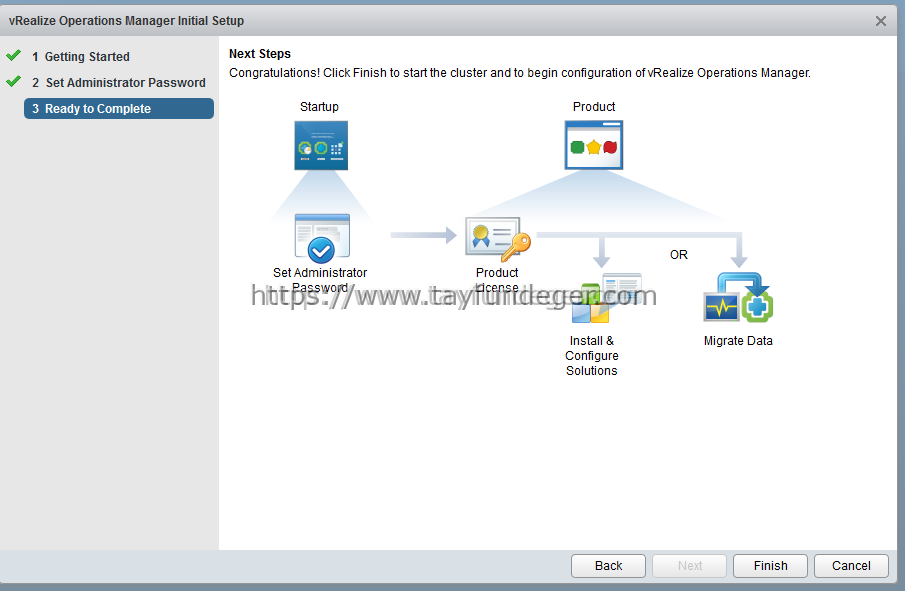
Task: Click the green checkmark beside Getting Started
Action: tap(14, 55)
